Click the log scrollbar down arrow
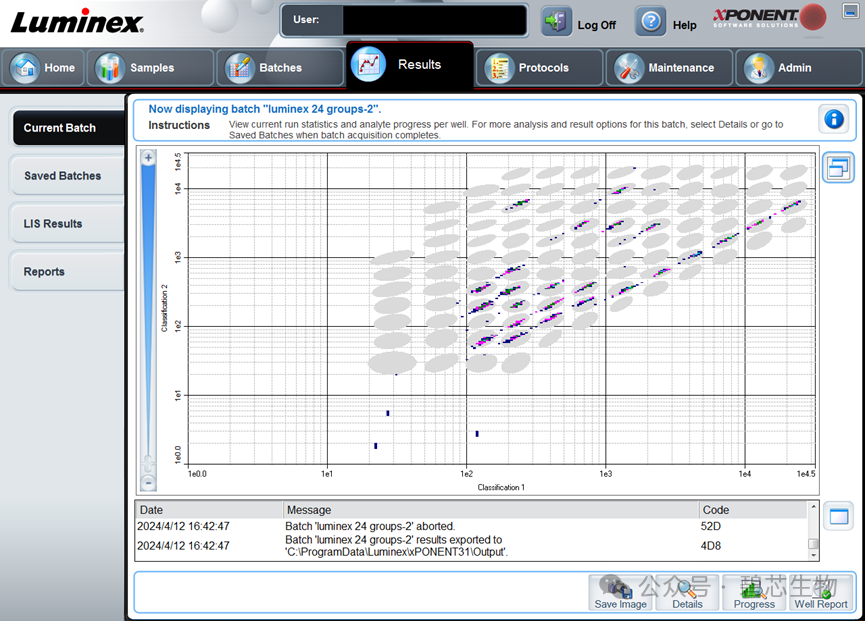The height and width of the screenshot is (621, 865). click(813, 556)
